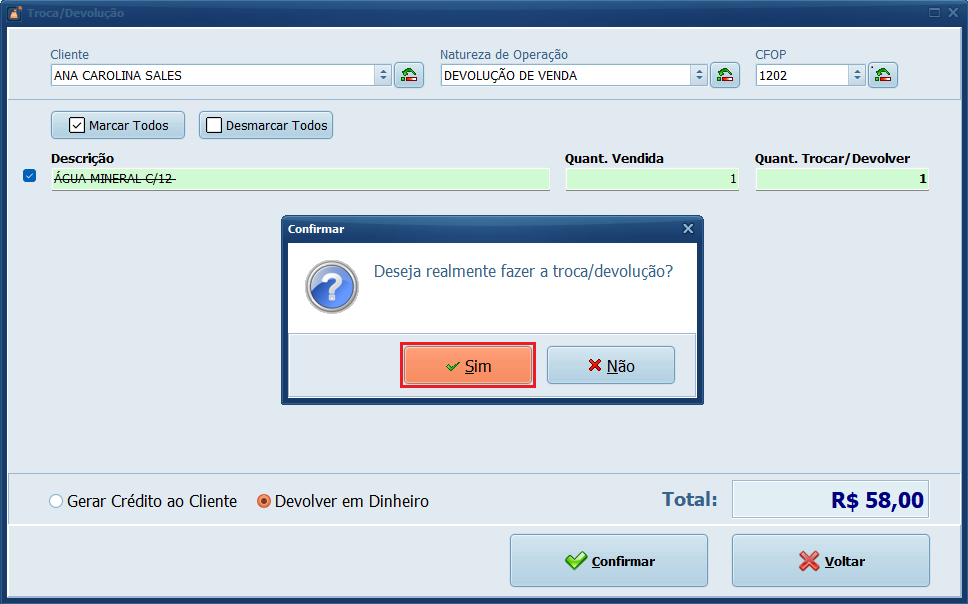The image size is (968, 604).
Task: Click the Voltar button
Action: (830, 561)
